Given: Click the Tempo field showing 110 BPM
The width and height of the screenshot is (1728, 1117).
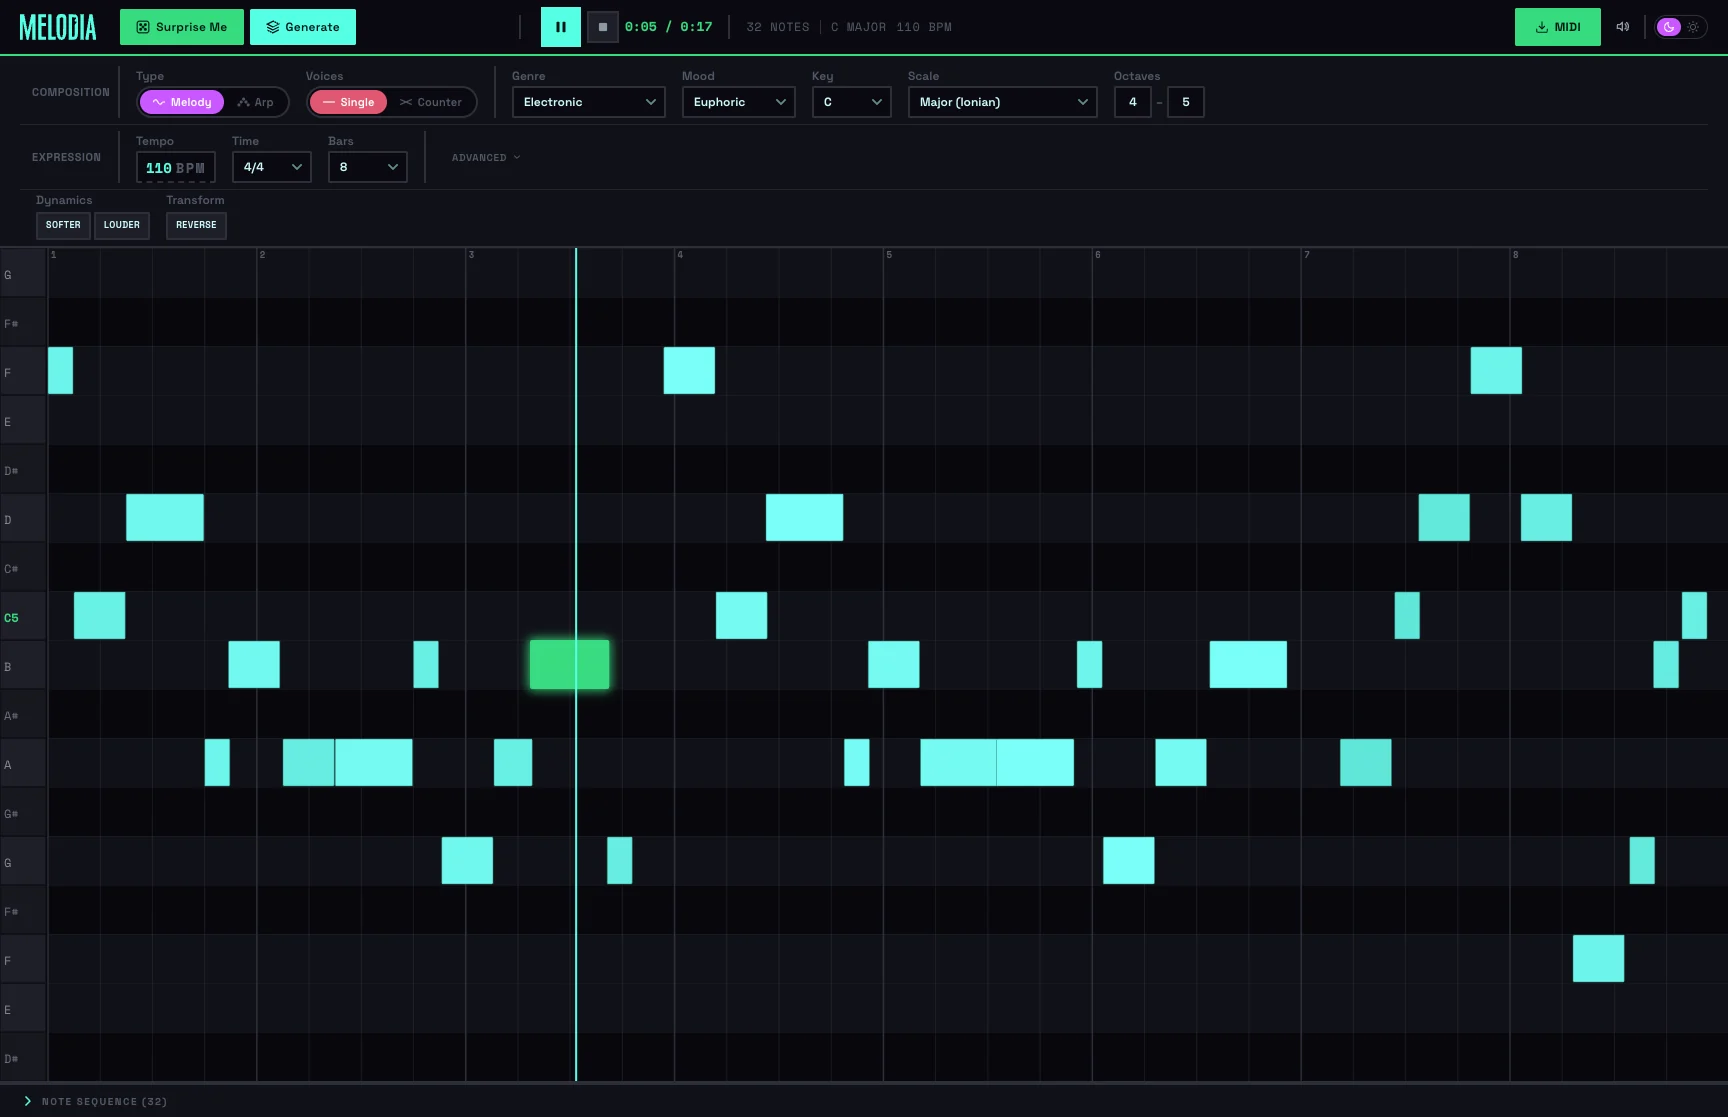Looking at the screenshot, I should [x=176, y=167].
